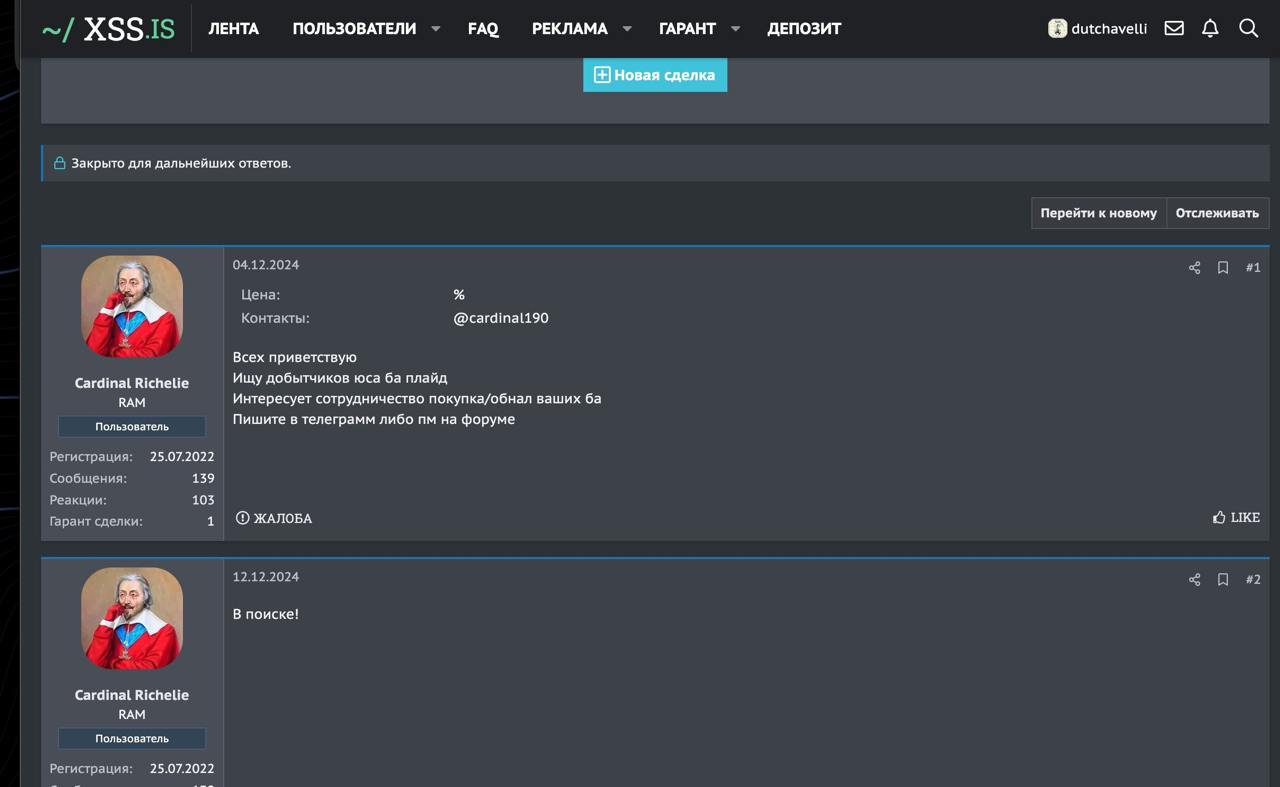Click the Новая сделка button
Screen dimensions: 1280x787
point(655,75)
